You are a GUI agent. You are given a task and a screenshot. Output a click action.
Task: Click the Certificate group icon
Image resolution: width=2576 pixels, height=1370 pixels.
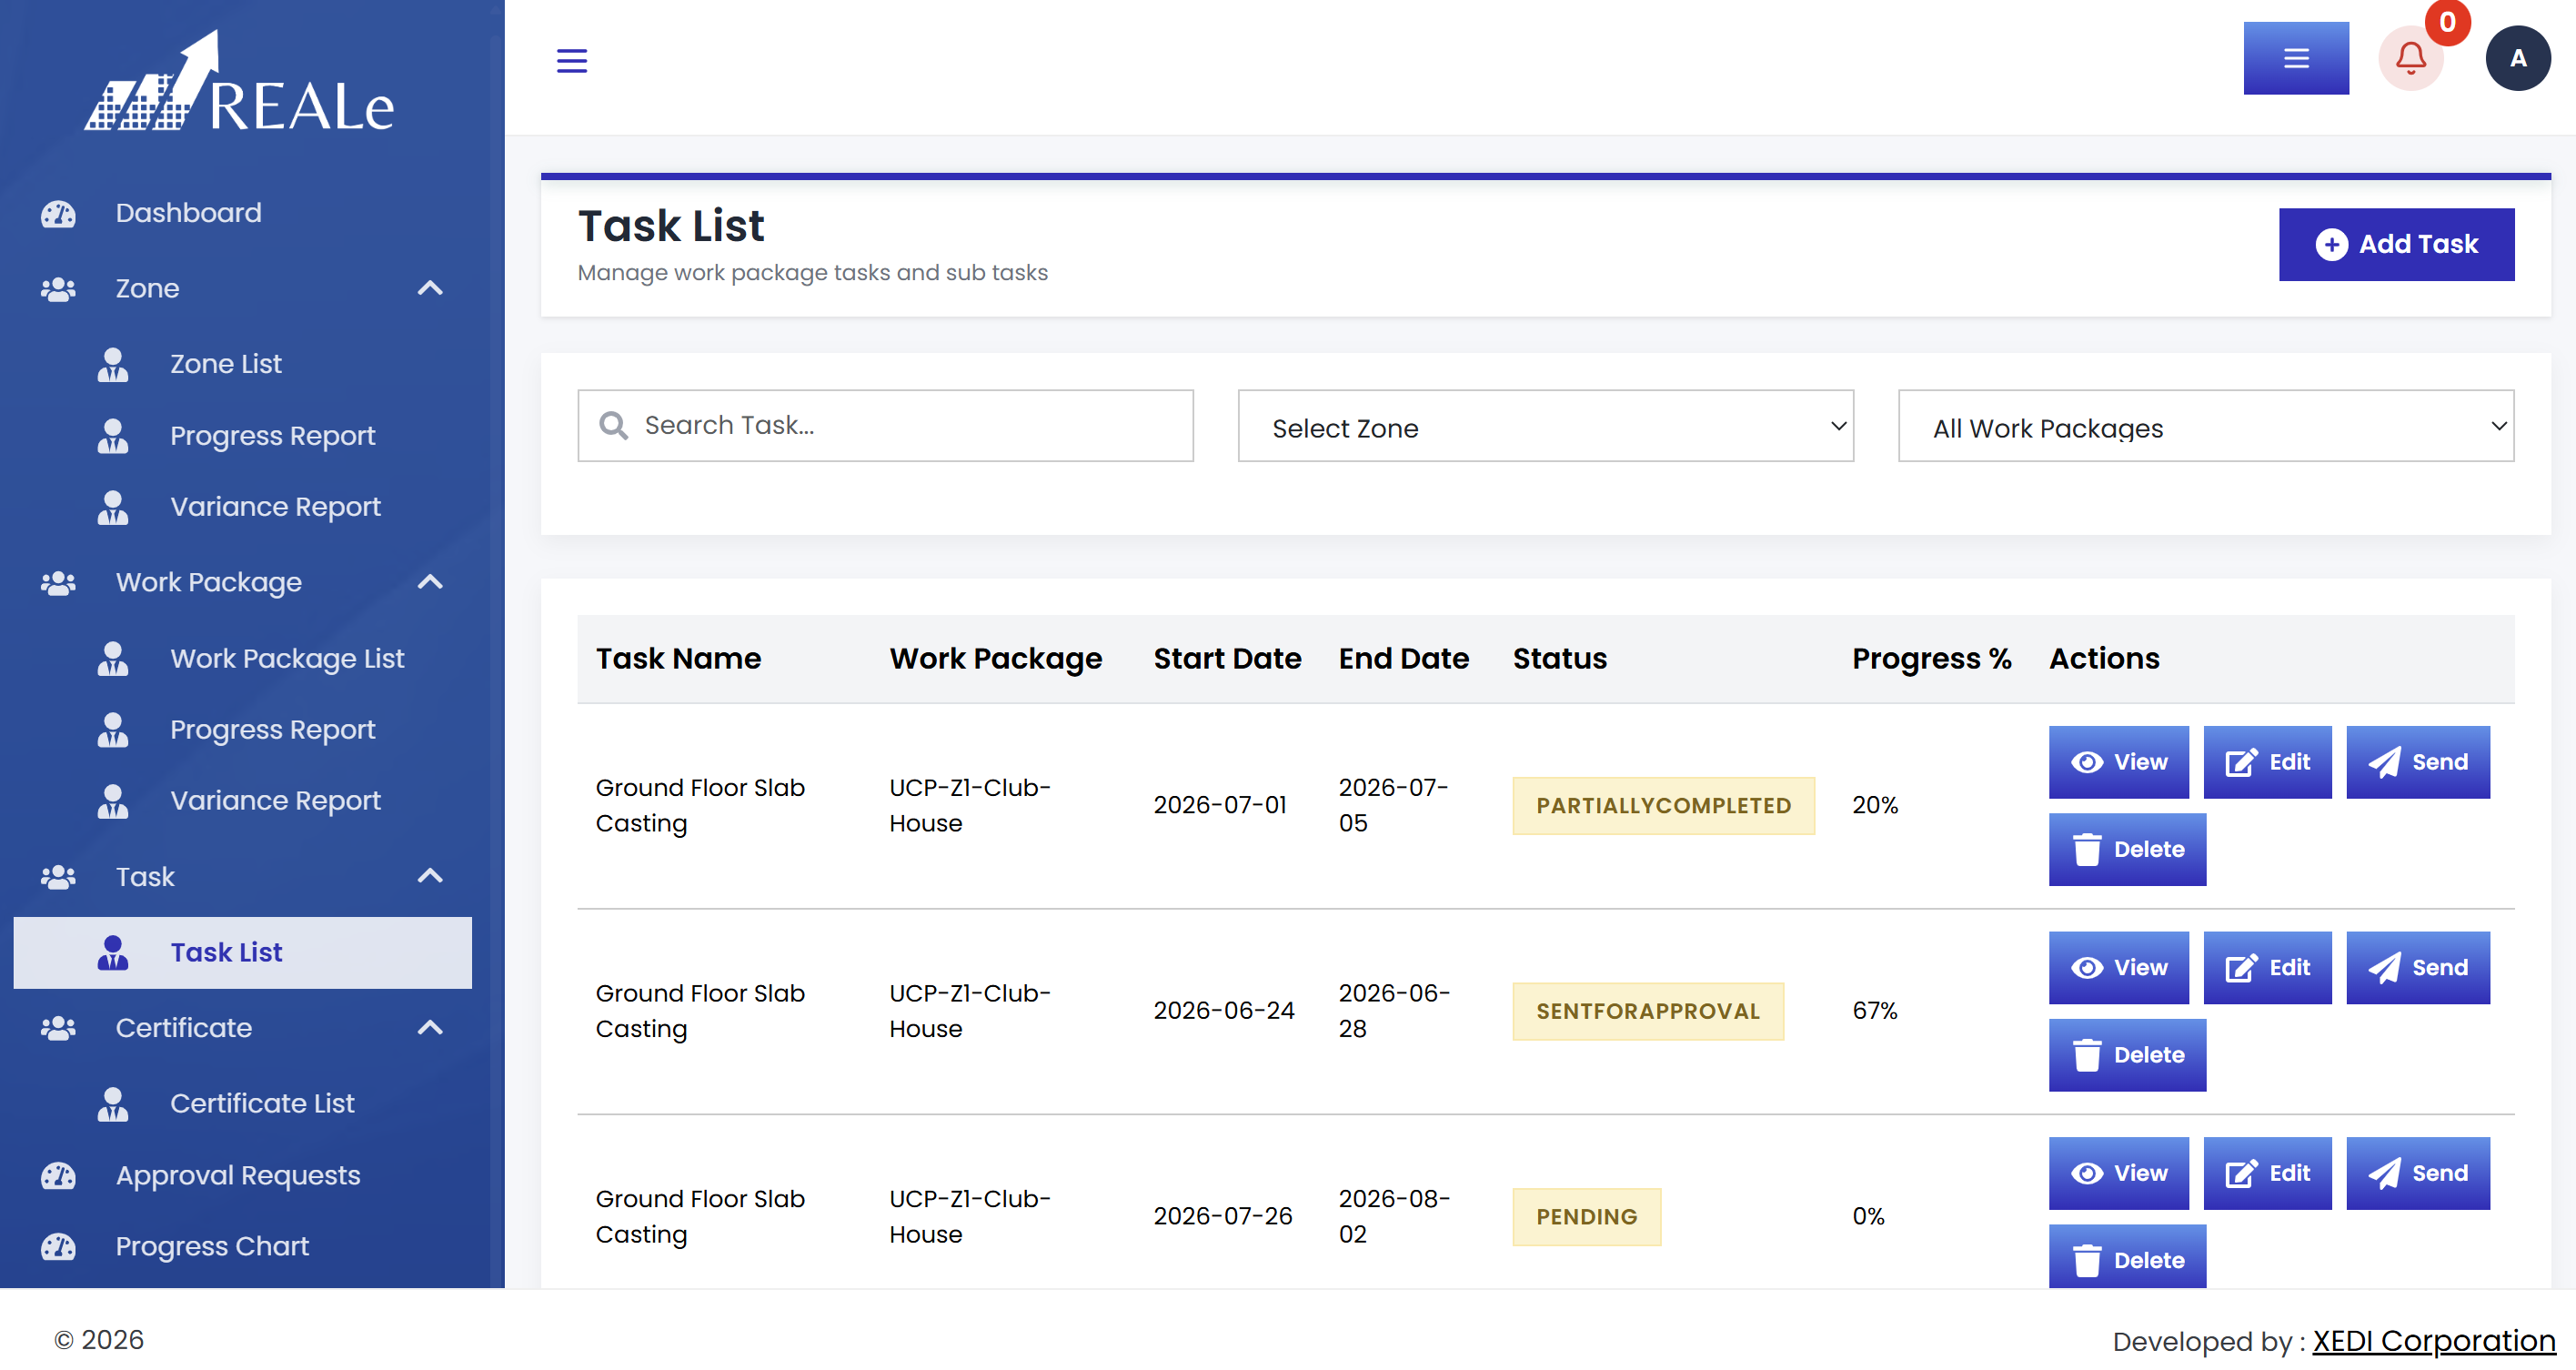pyautogui.click(x=58, y=1028)
